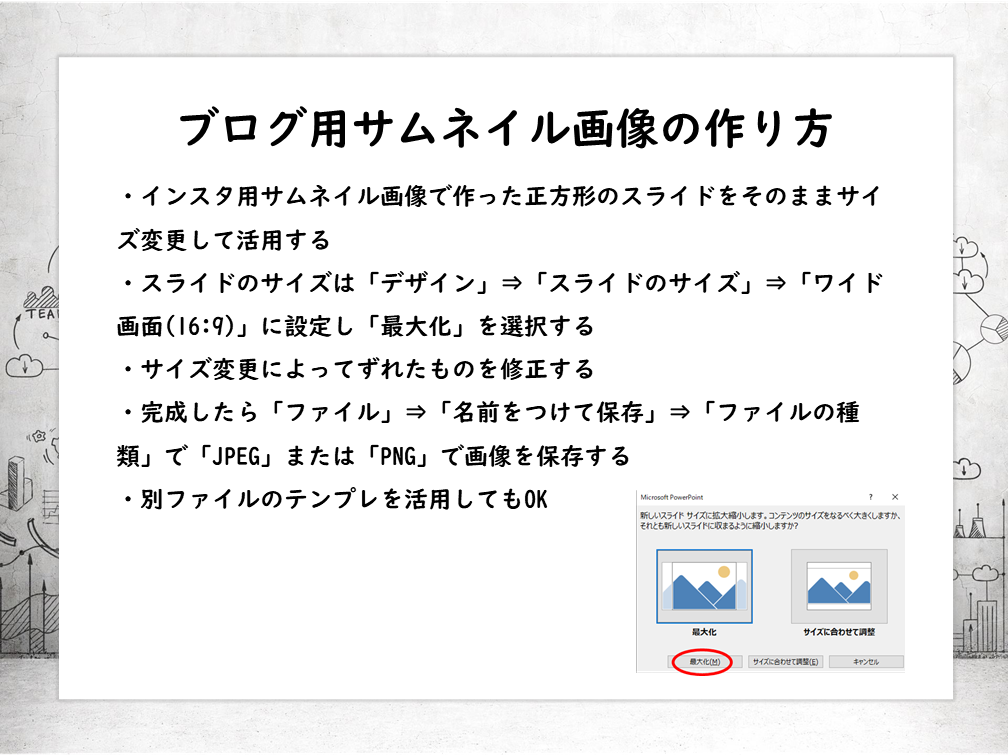
Task: Click the cloud sketch icon on the left edge
Action: pyautogui.click(x=22, y=365)
